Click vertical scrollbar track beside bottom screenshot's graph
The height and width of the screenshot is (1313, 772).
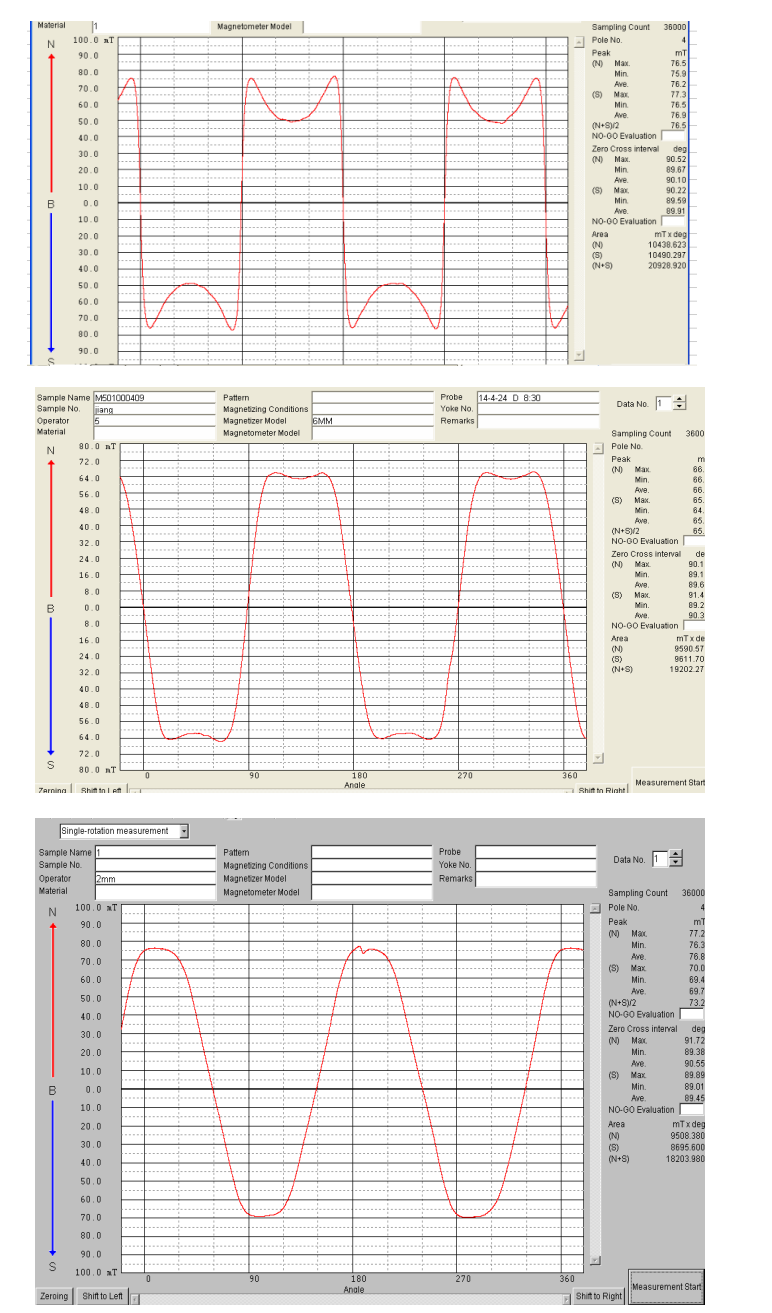[x=595, y=1085]
